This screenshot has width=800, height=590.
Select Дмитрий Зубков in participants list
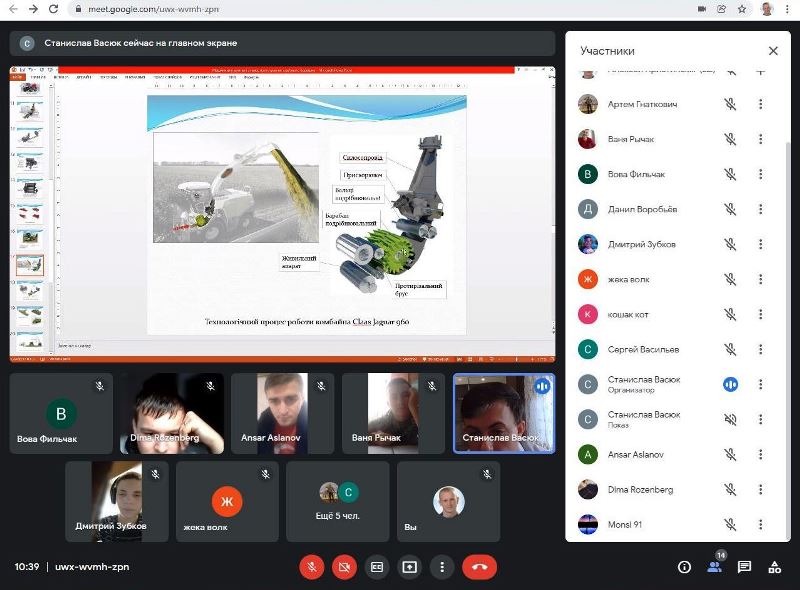pyautogui.click(x=641, y=244)
